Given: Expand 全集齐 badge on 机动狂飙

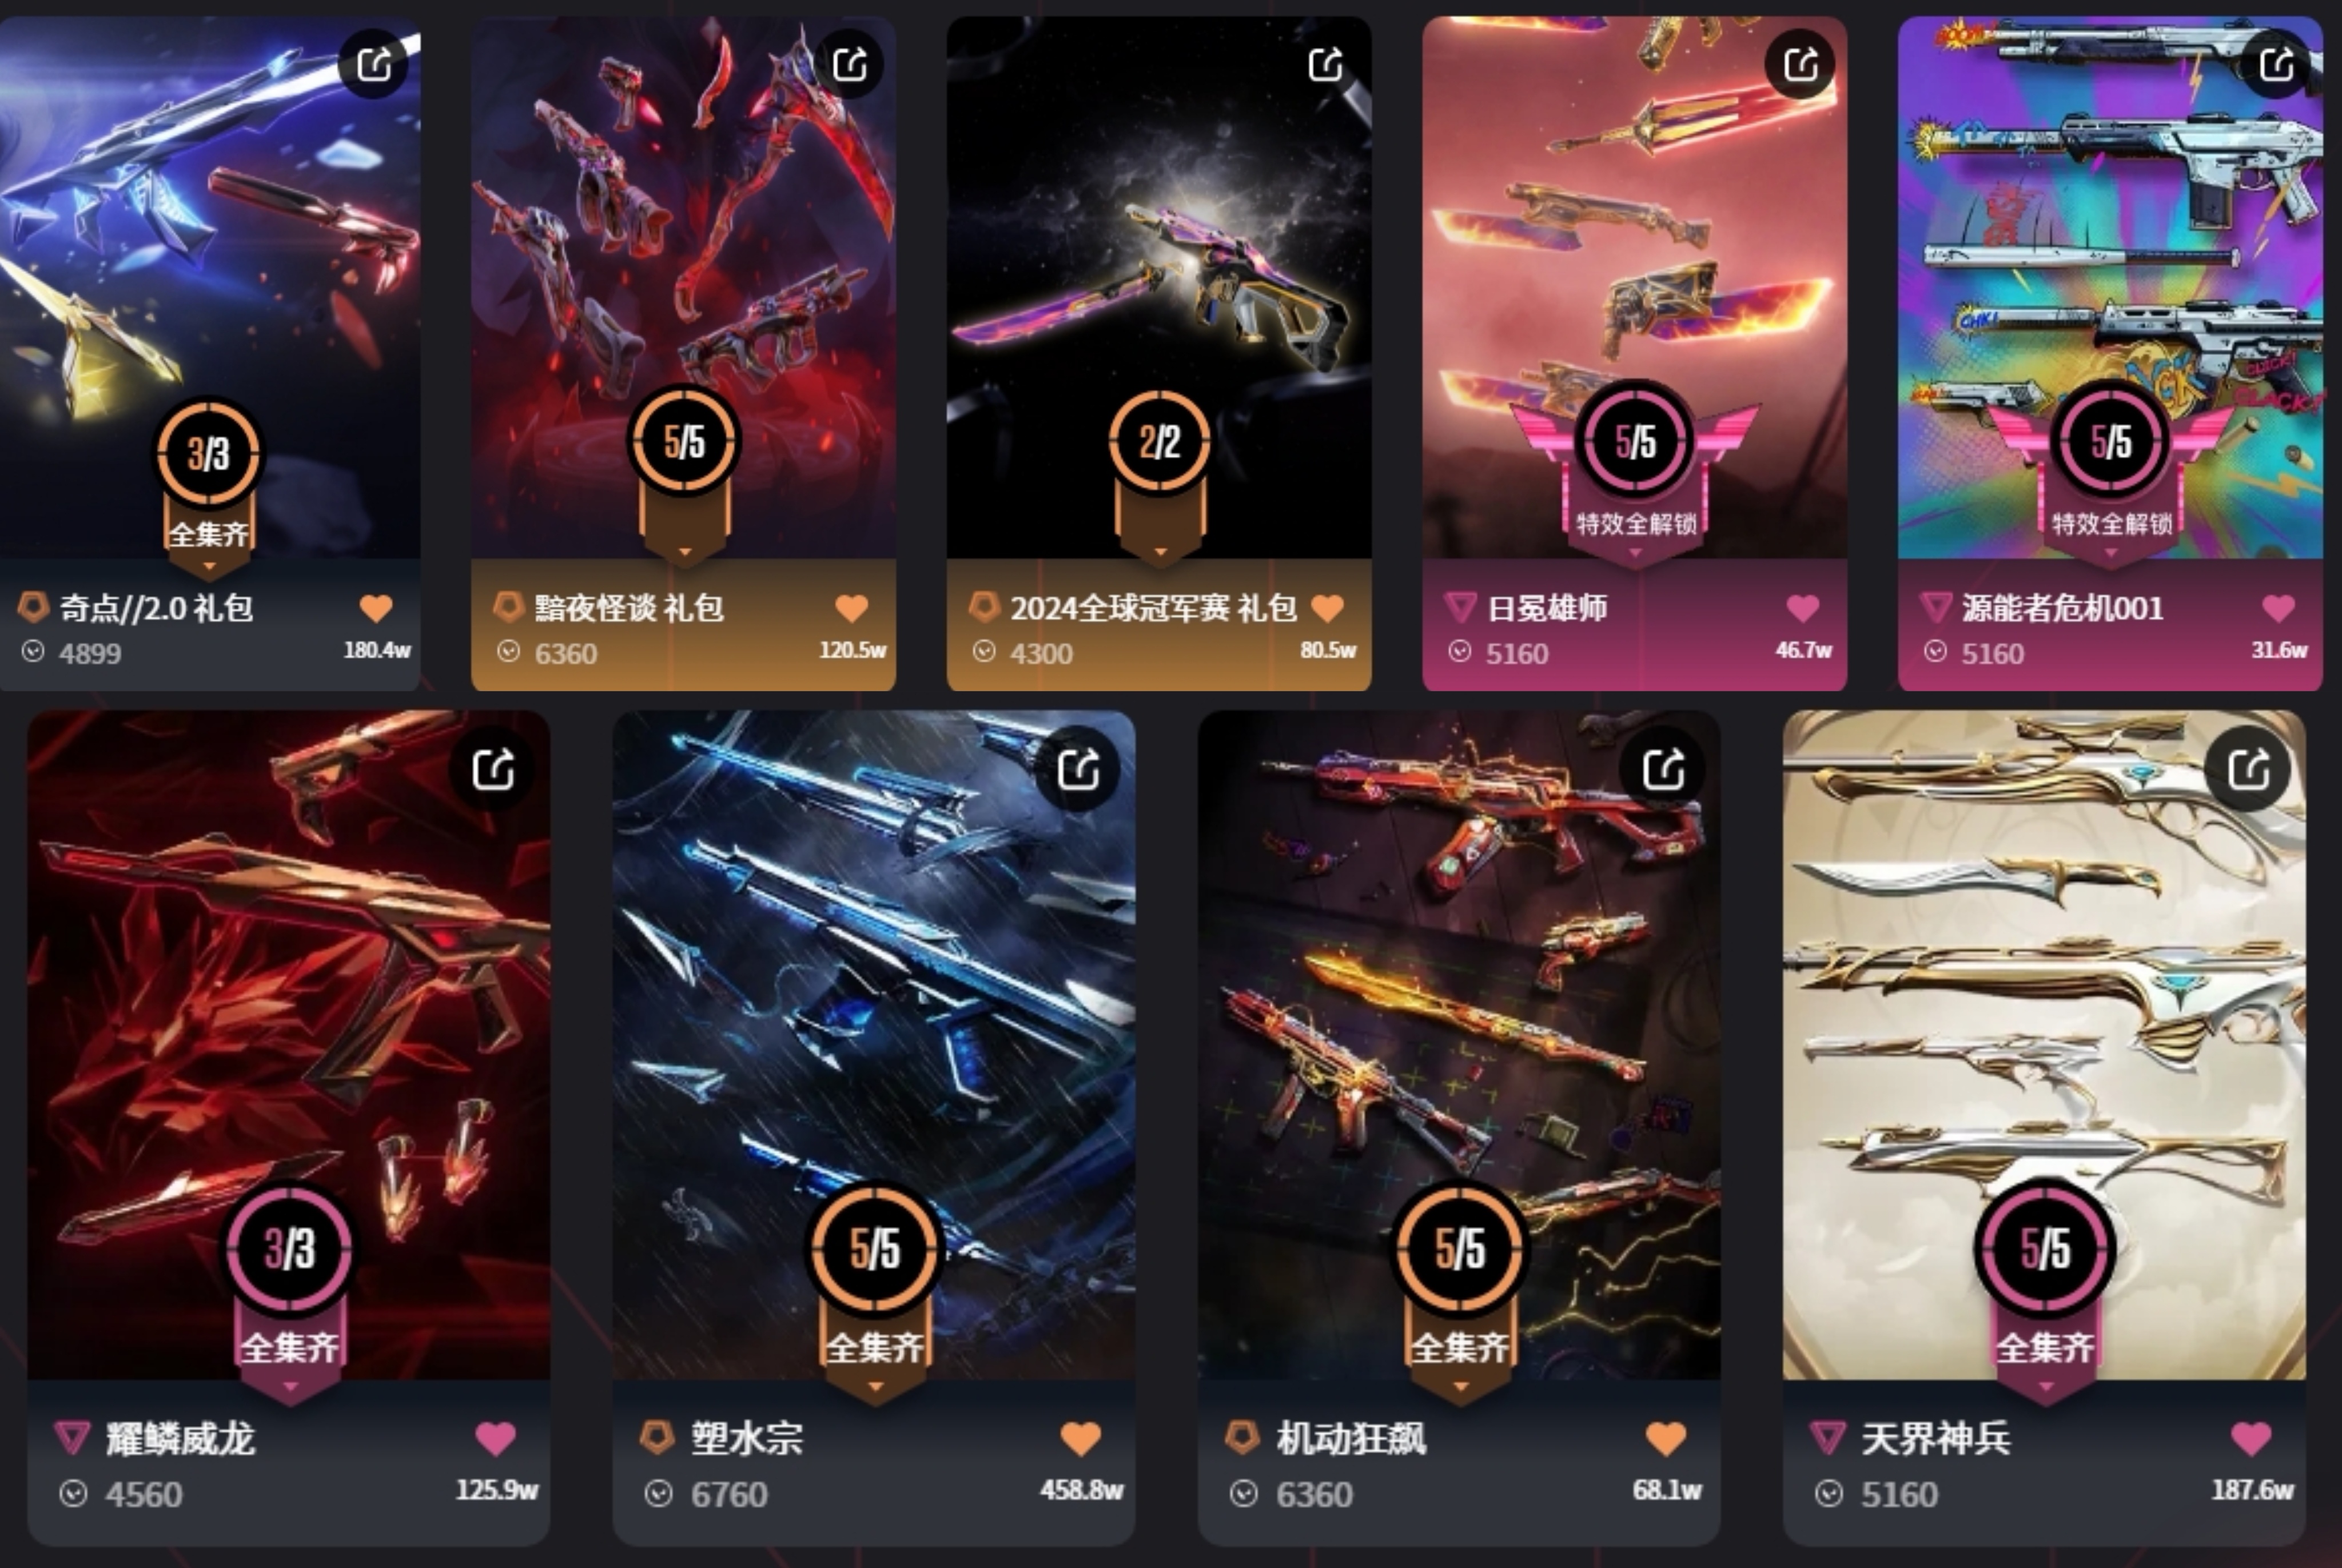Looking at the screenshot, I should [1460, 1386].
